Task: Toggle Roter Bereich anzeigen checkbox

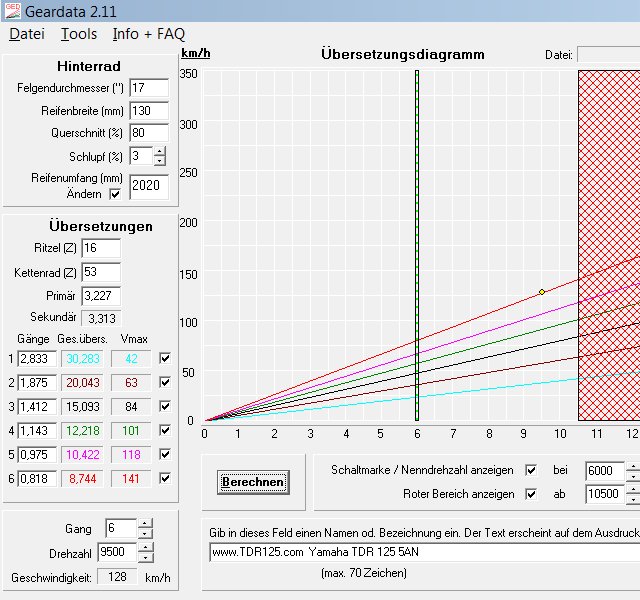Action: point(531,494)
